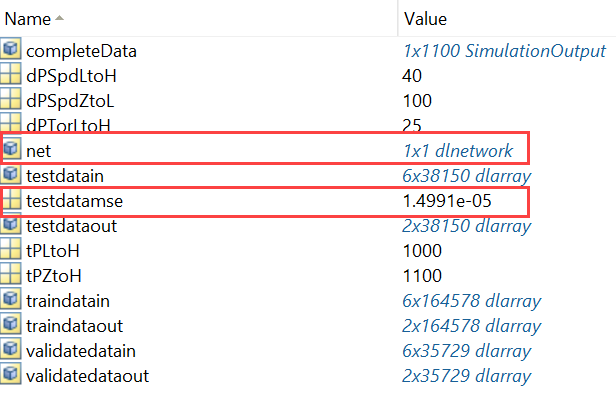
Task: Click the traindatain object icon
Action: coord(11,299)
